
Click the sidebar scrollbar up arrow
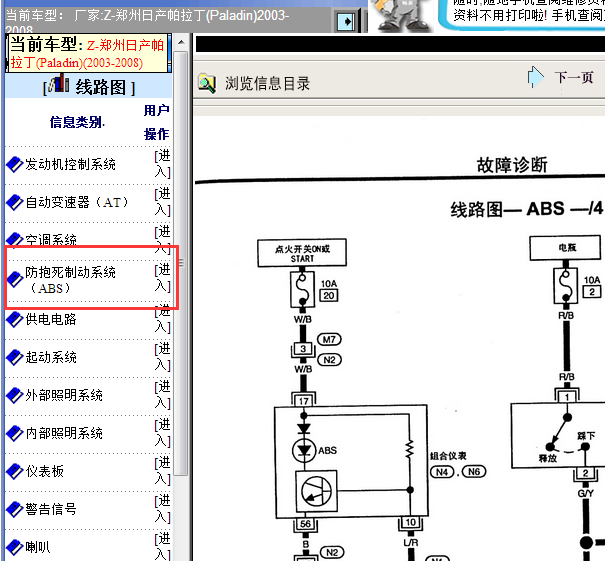pos(181,42)
